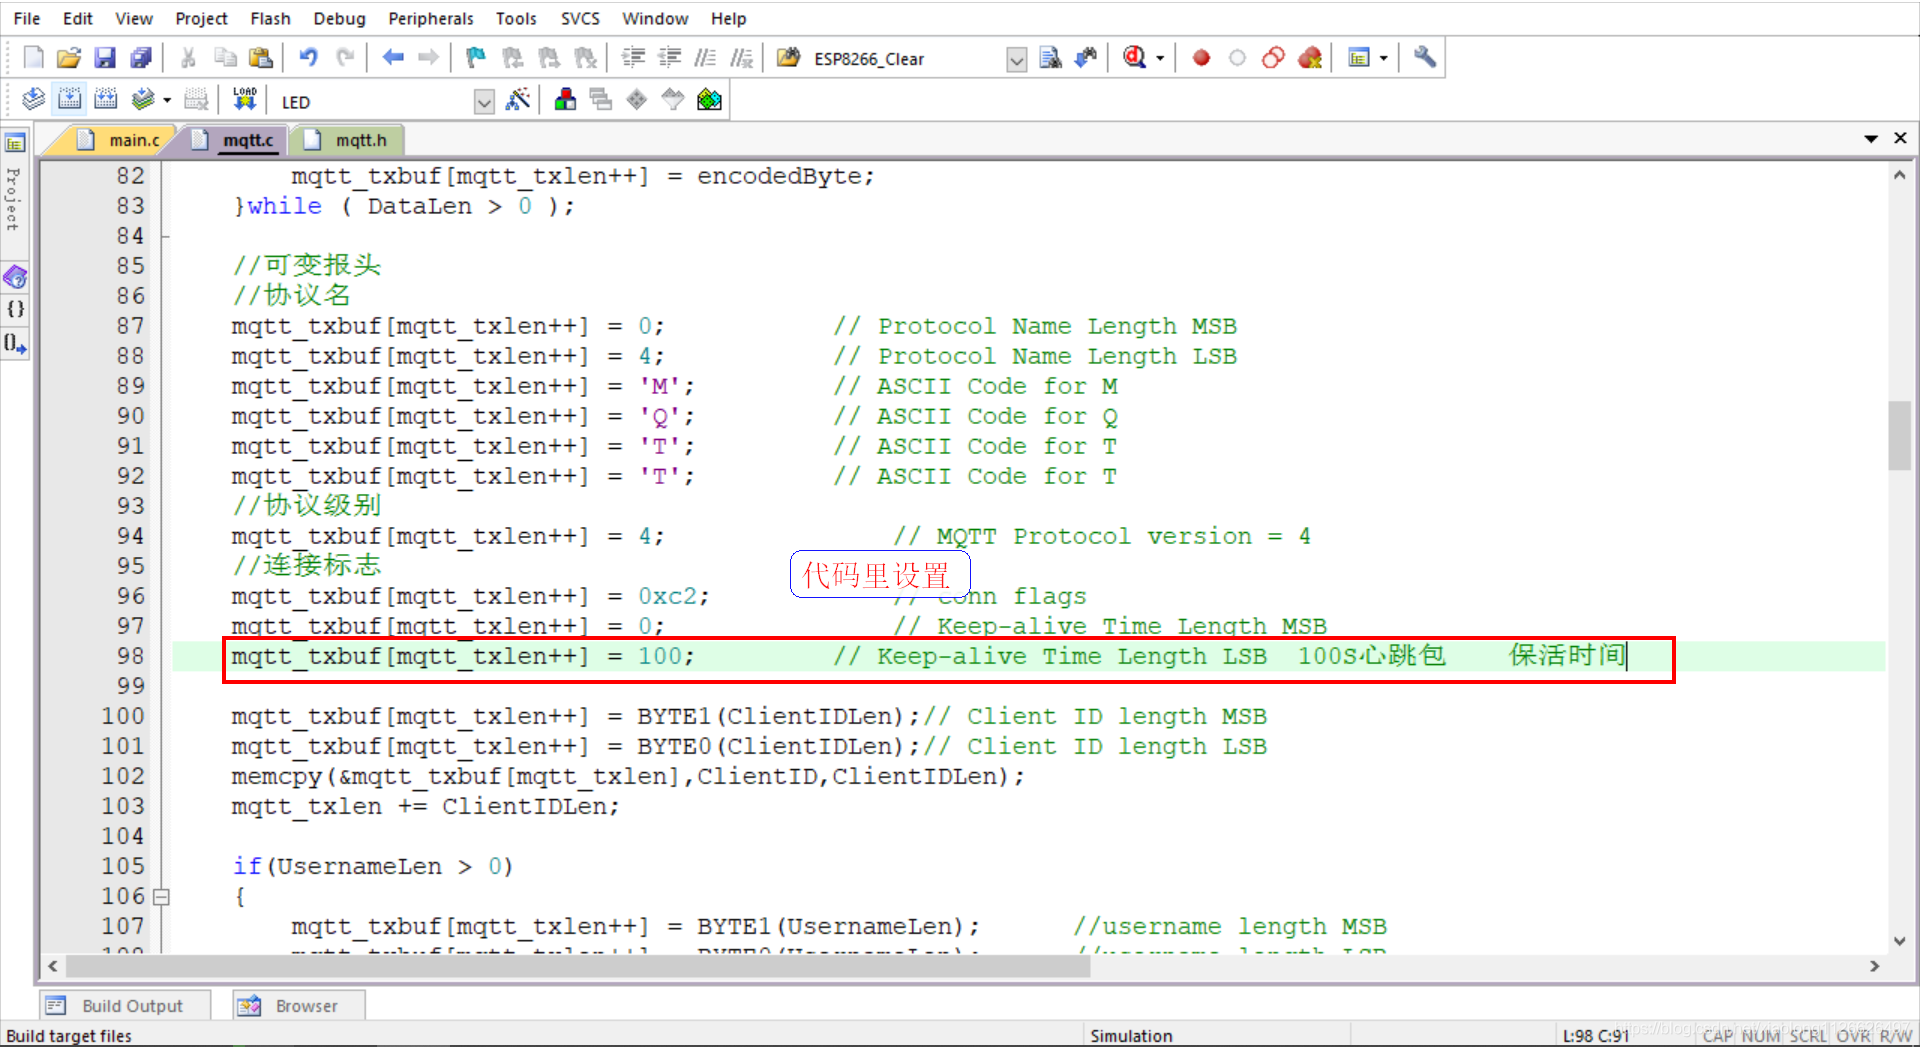Indent the selected lines
The image size is (1920, 1047).
[633, 58]
